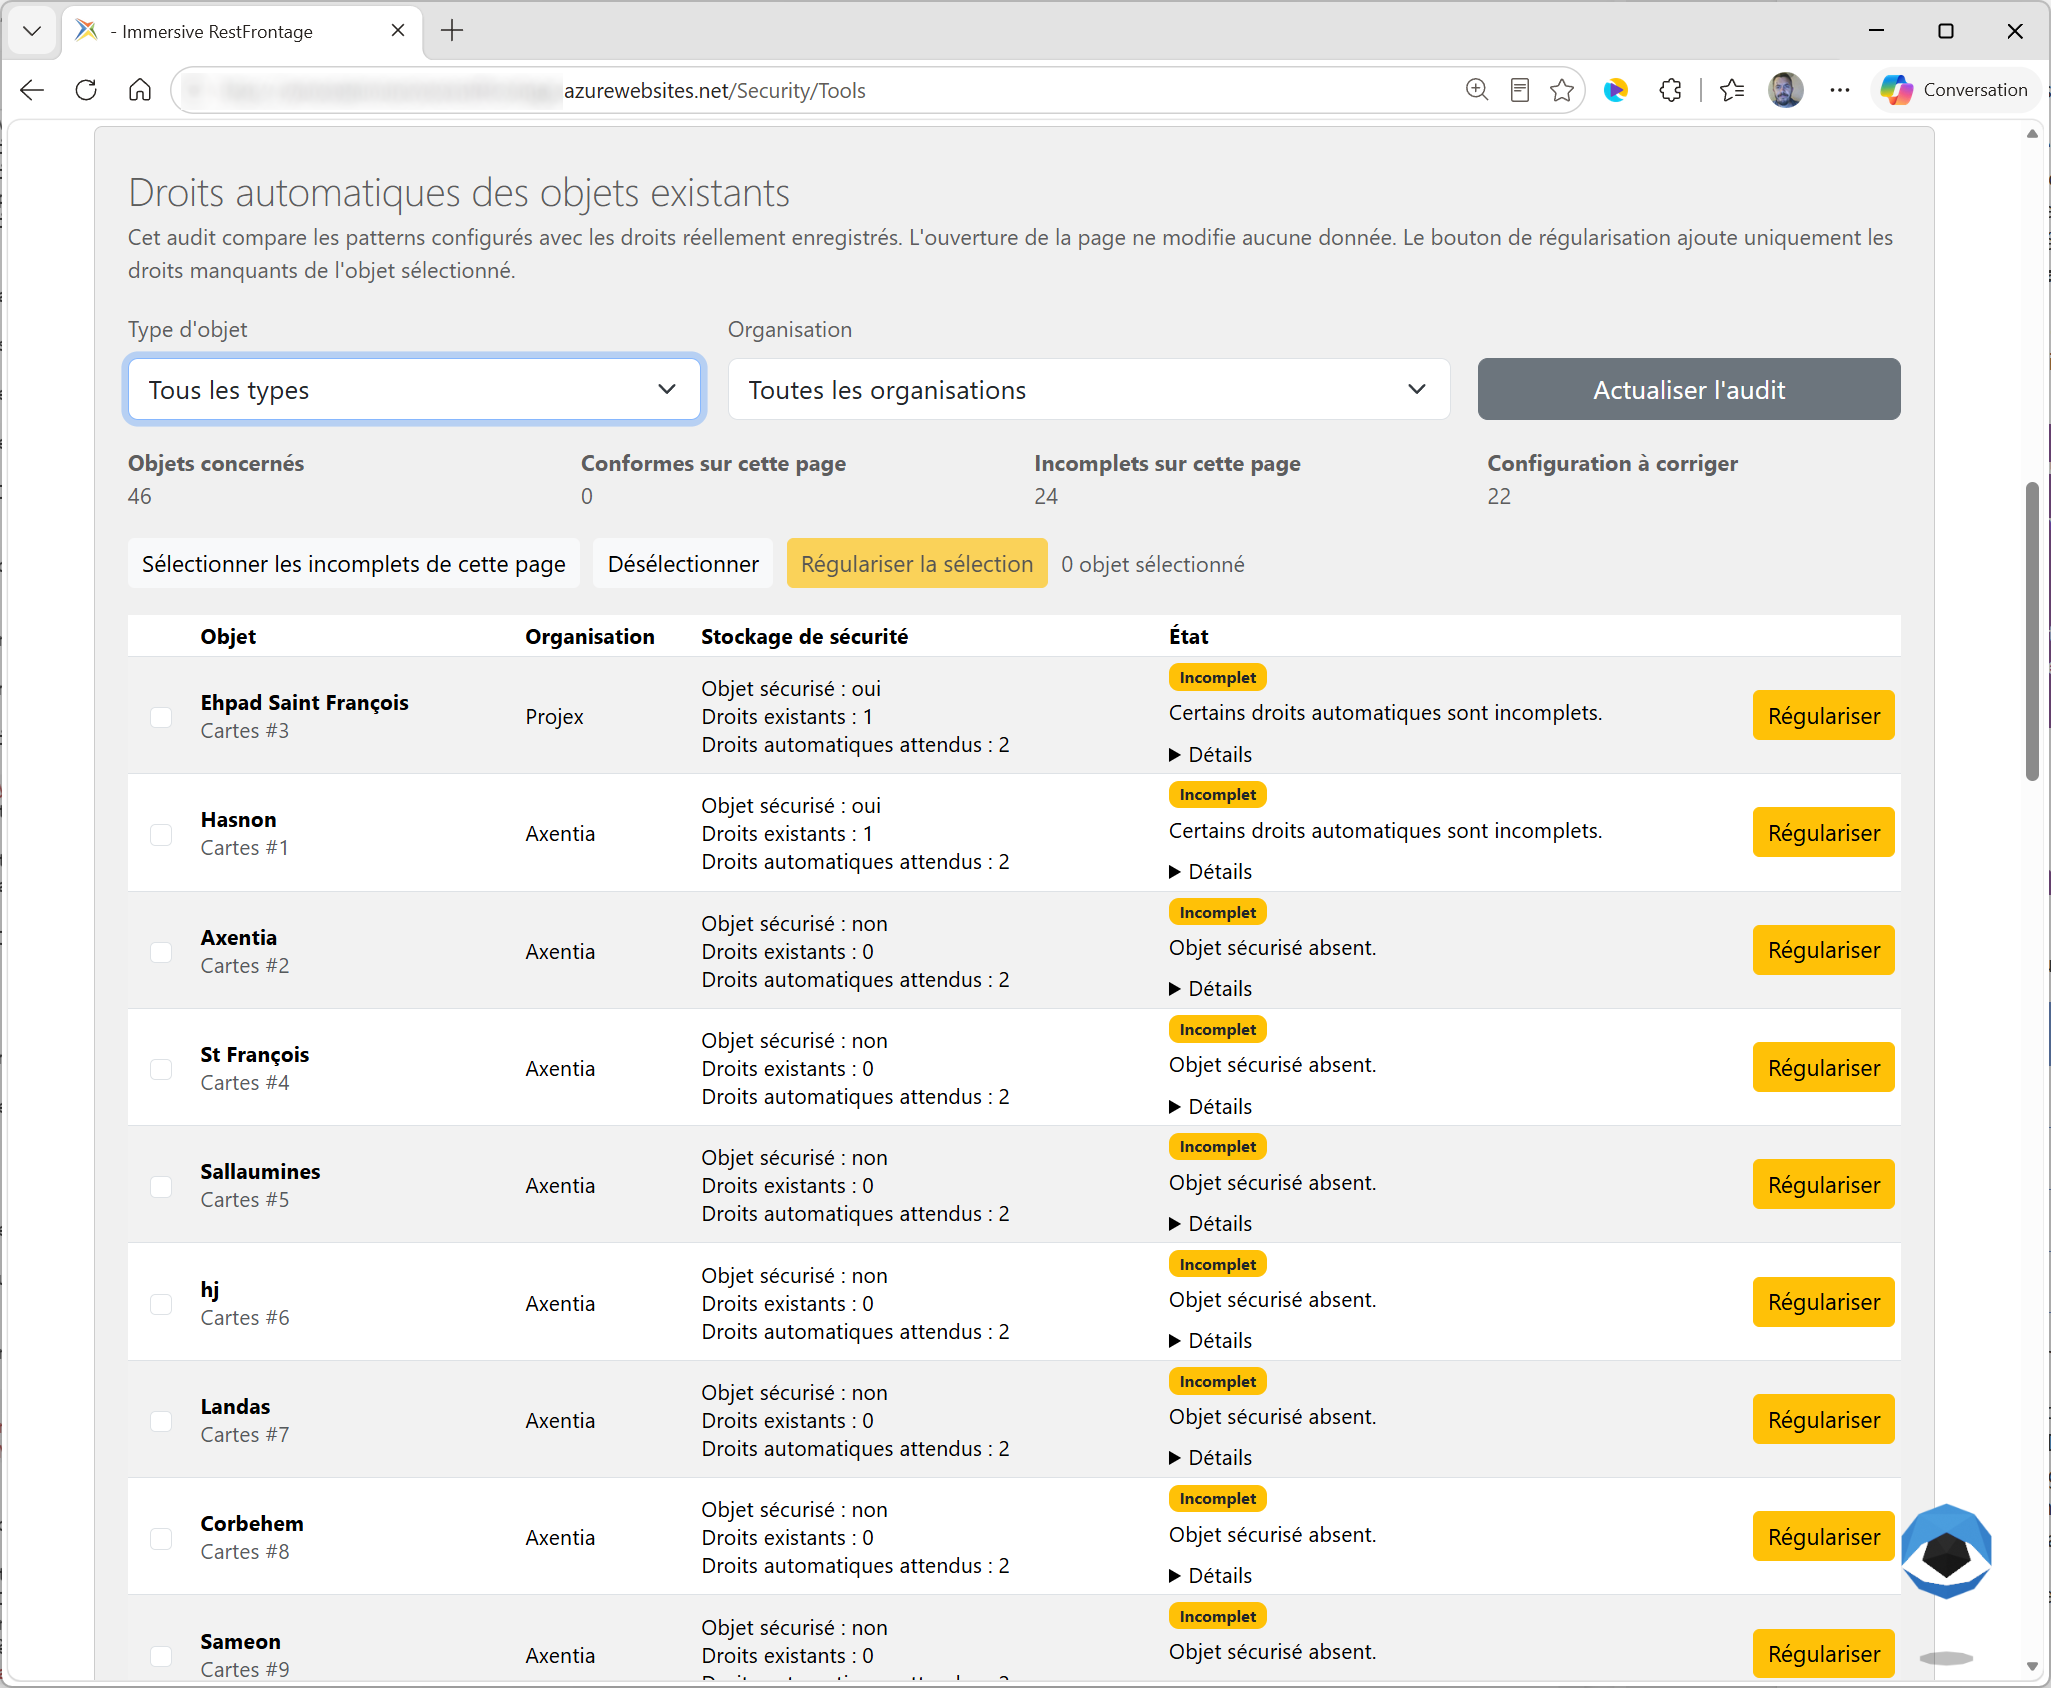Click the scrollbar up arrow

[x=2032, y=134]
